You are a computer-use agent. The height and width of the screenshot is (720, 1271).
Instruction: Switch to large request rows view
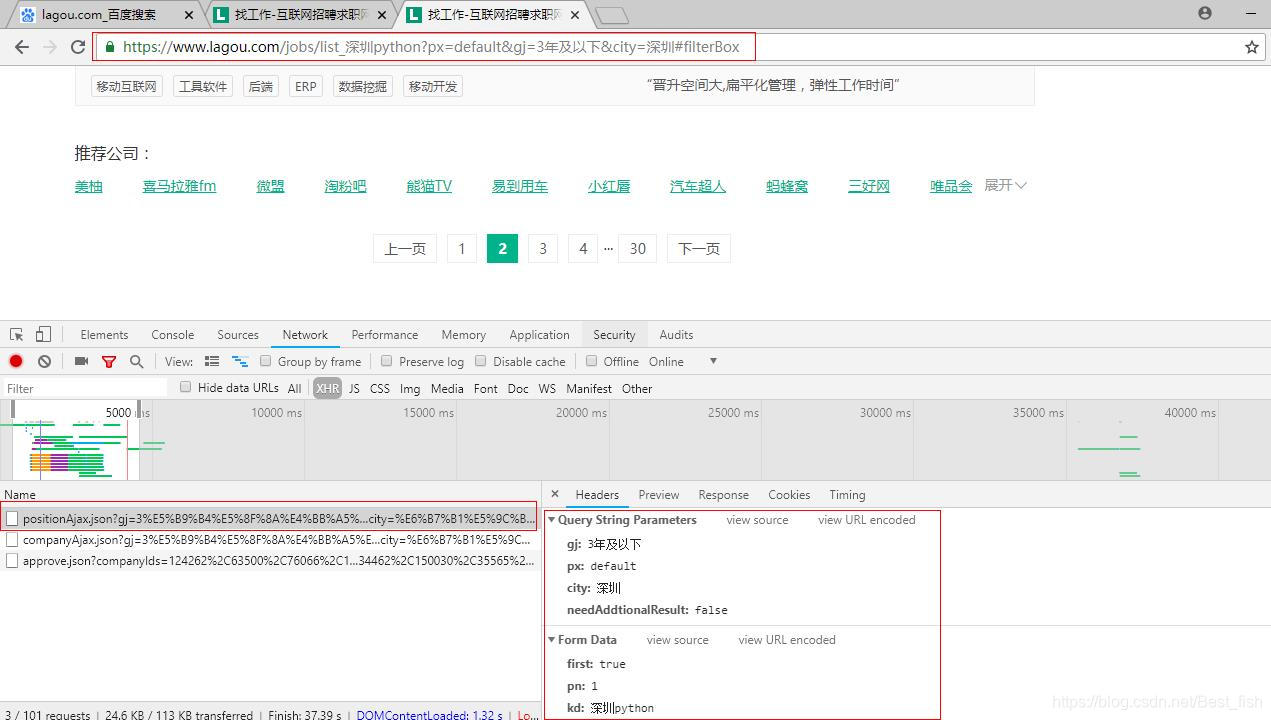point(212,361)
